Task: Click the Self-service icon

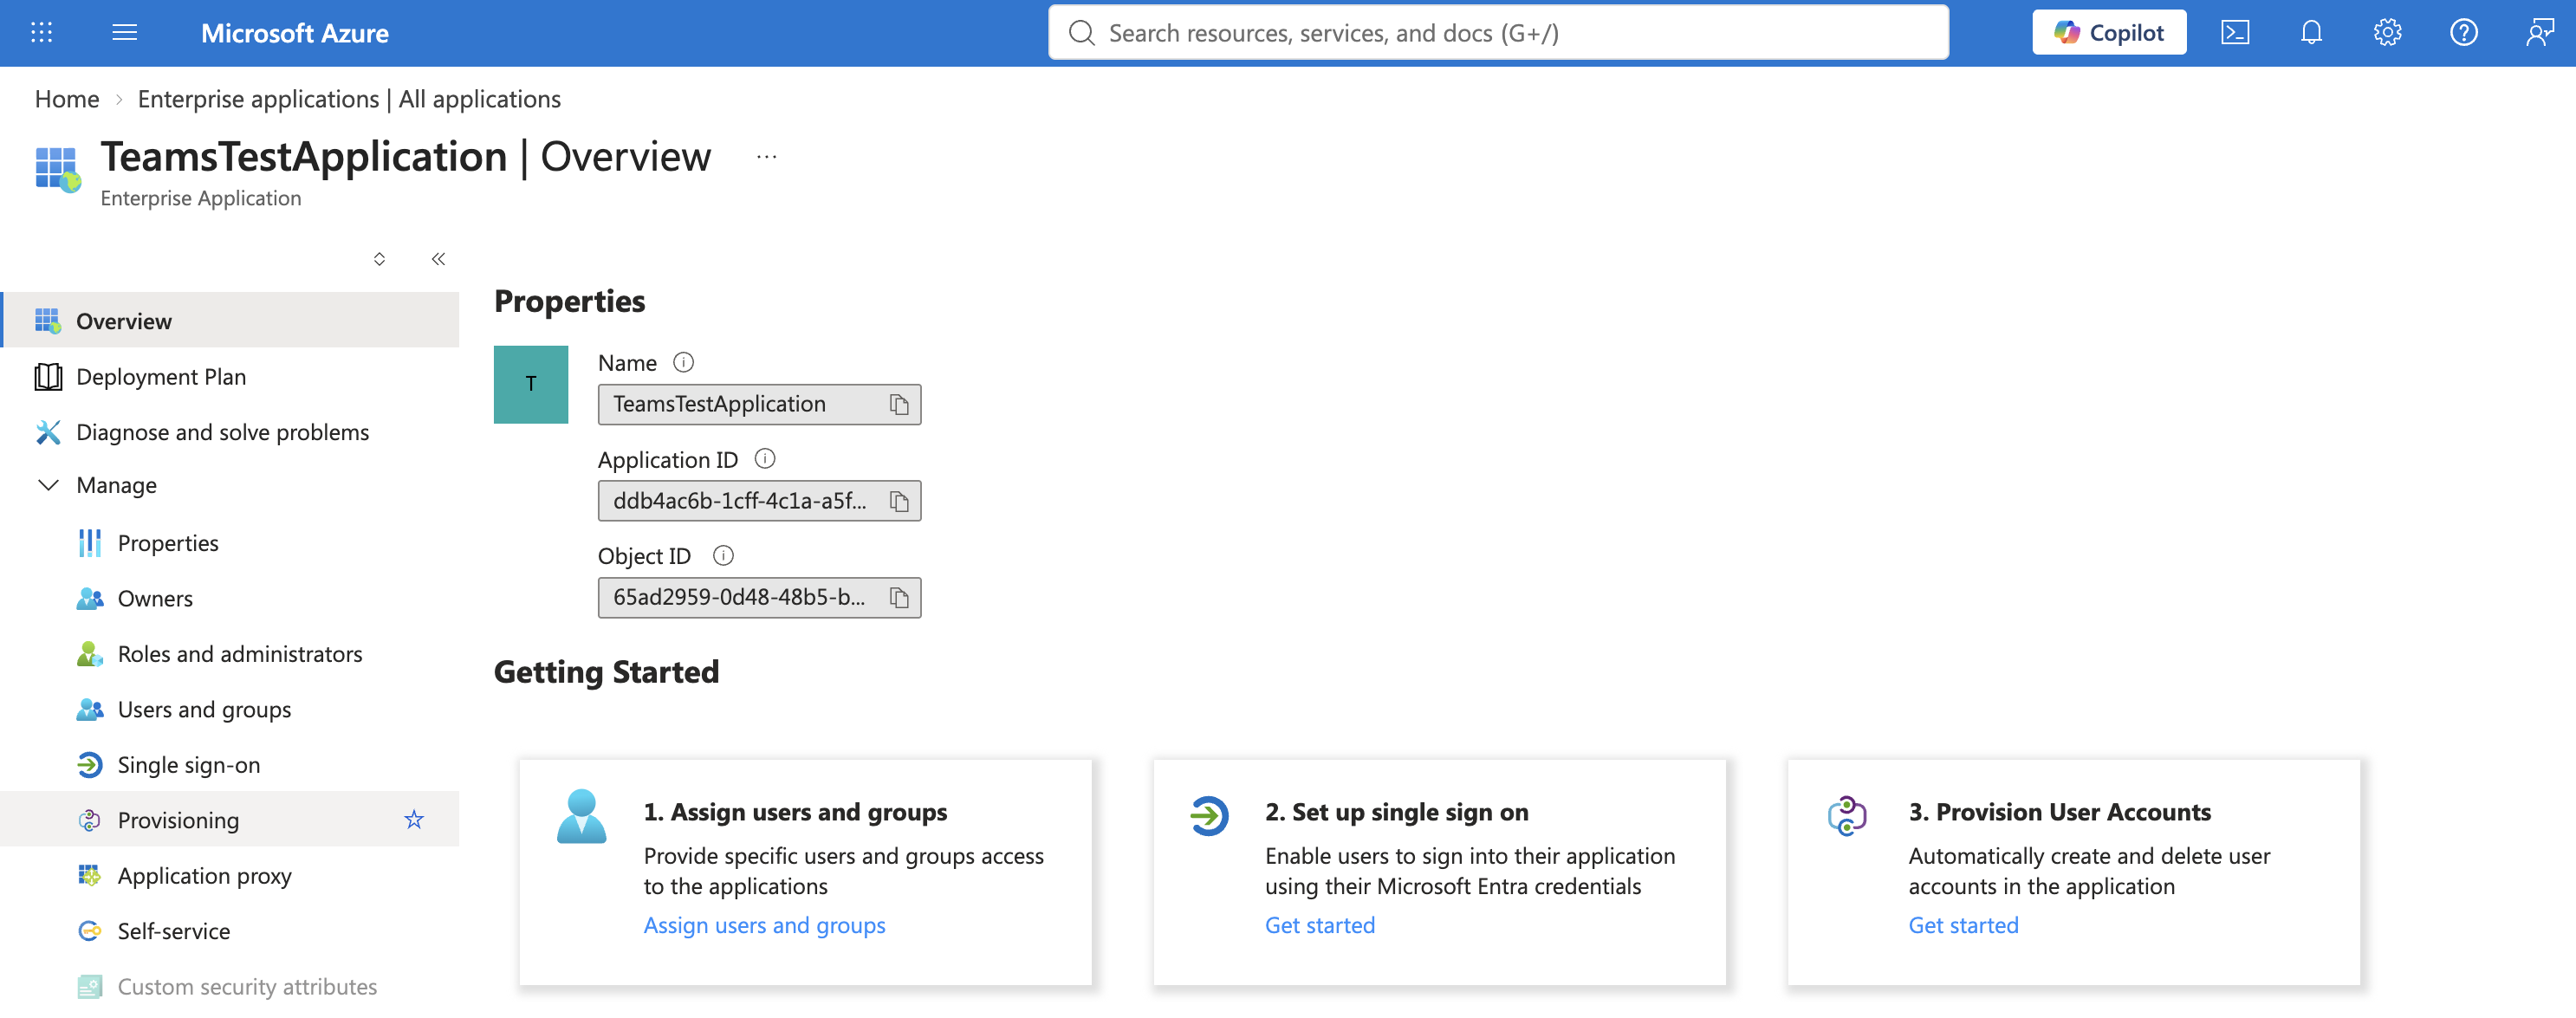Action: point(89,931)
